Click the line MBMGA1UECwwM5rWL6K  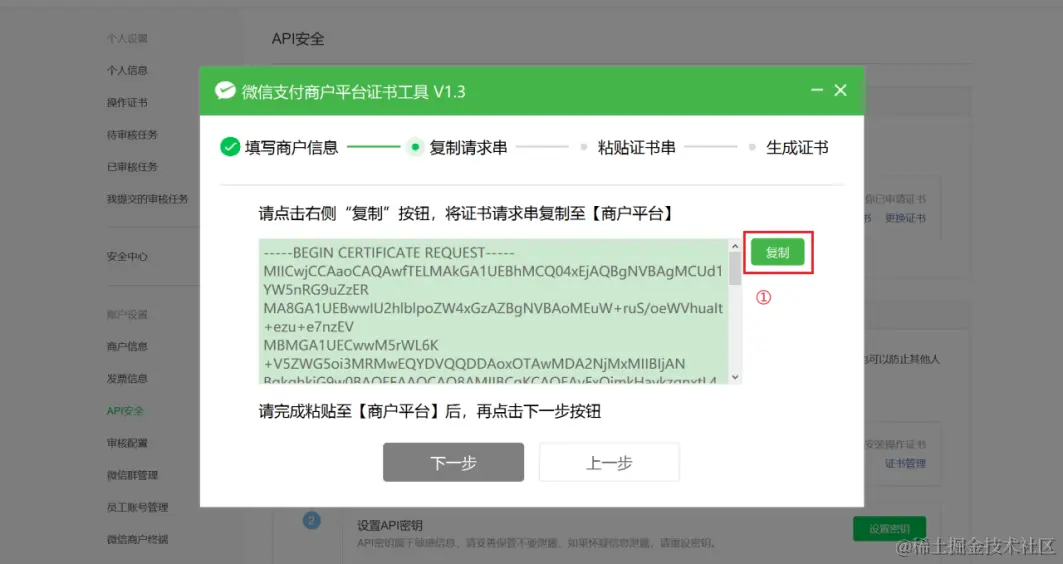click(x=350, y=345)
